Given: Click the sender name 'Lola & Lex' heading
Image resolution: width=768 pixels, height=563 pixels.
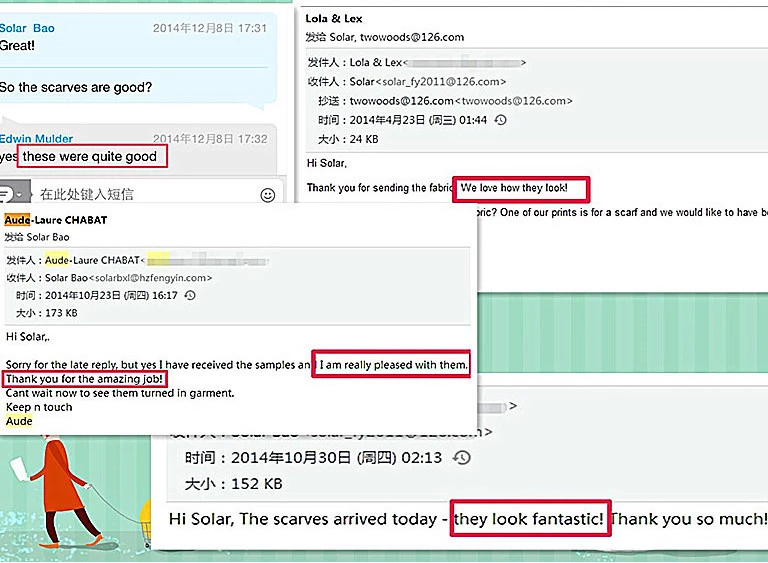Looking at the screenshot, I should 334,19.
